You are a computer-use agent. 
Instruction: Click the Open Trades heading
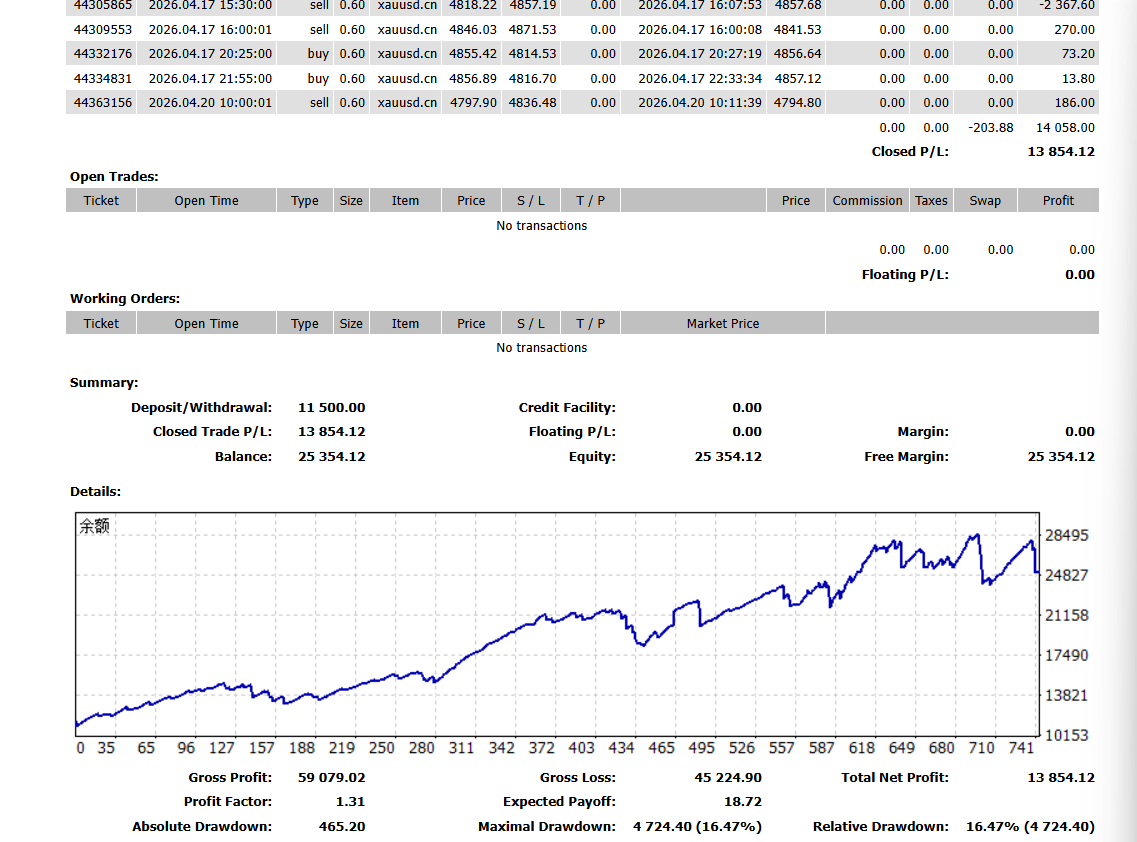(x=114, y=176)
